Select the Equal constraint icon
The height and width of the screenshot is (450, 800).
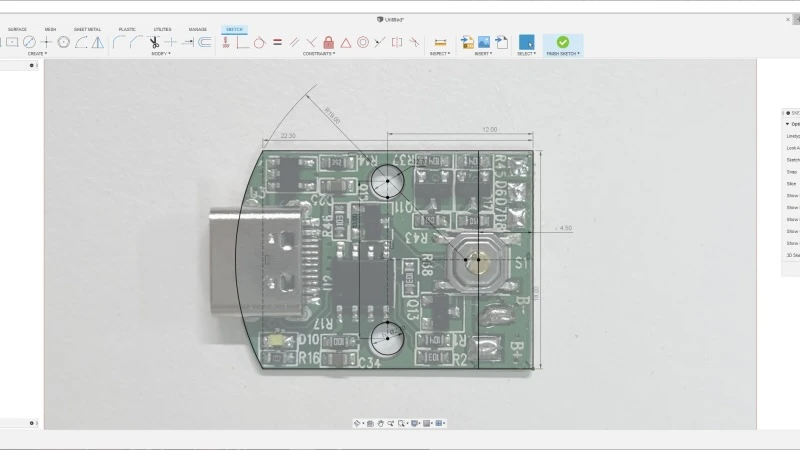[277, 42]
